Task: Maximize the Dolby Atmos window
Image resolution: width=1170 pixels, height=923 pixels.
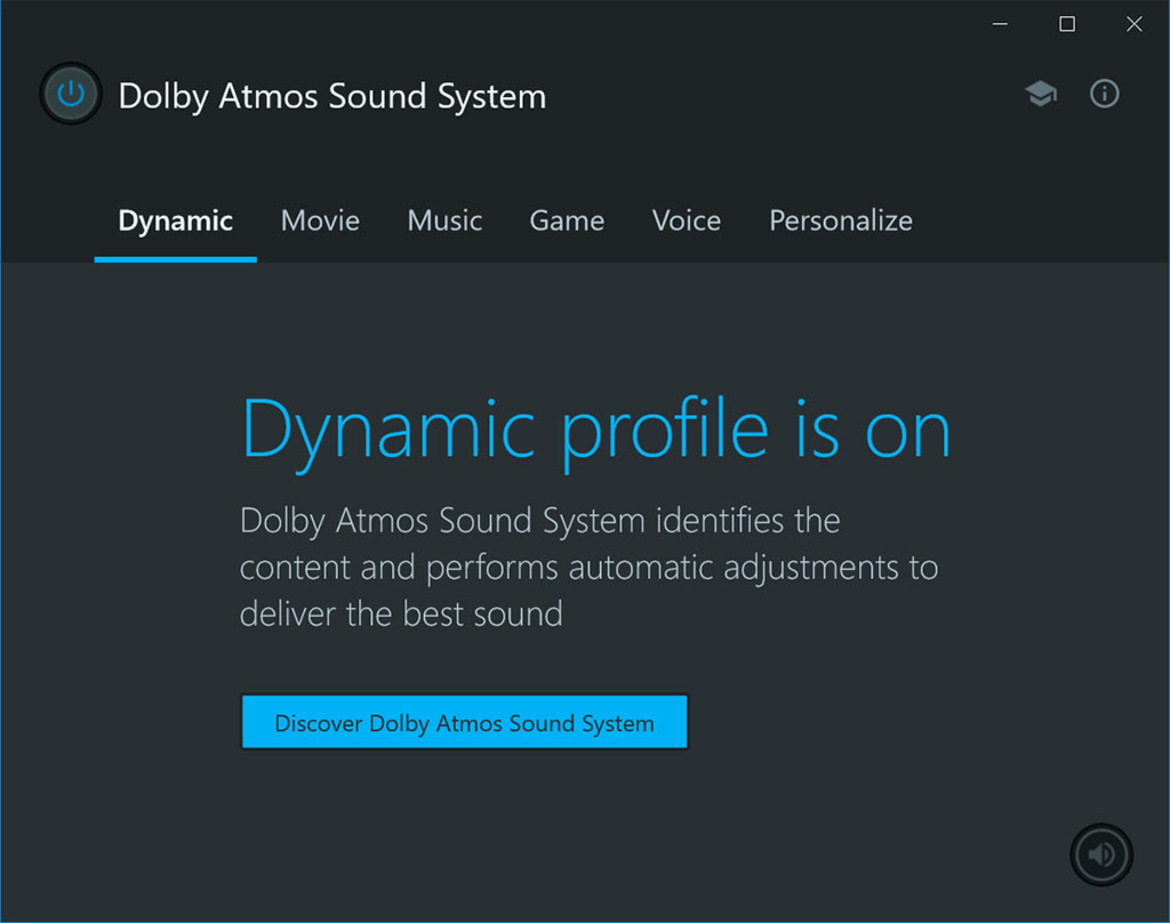Action: pos(1067,25)
